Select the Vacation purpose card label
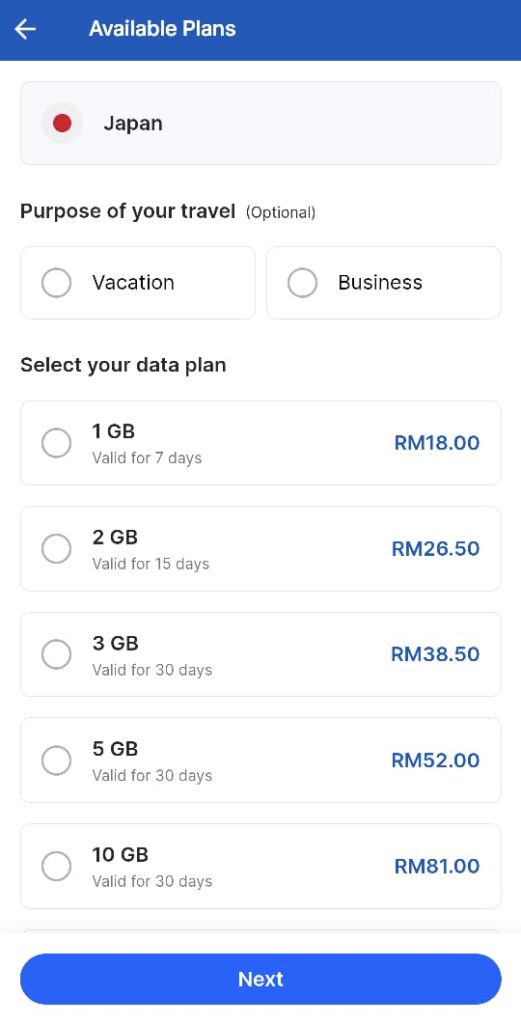The width and height of the screenshot is (521, 1024). point(133,283)
